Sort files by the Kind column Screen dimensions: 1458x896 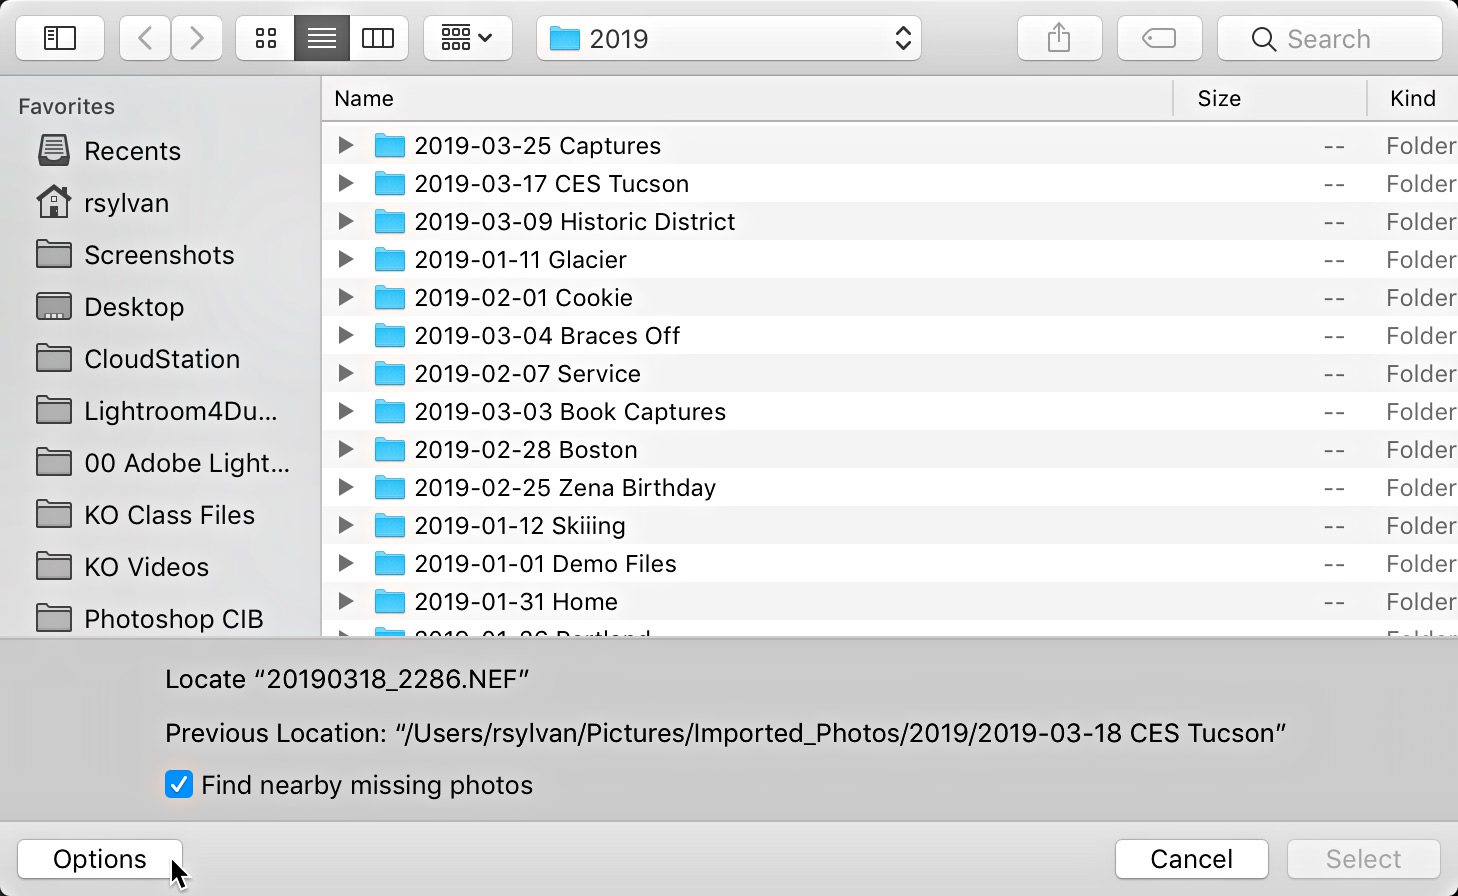pyautogui.click(x=1412, y=98)
